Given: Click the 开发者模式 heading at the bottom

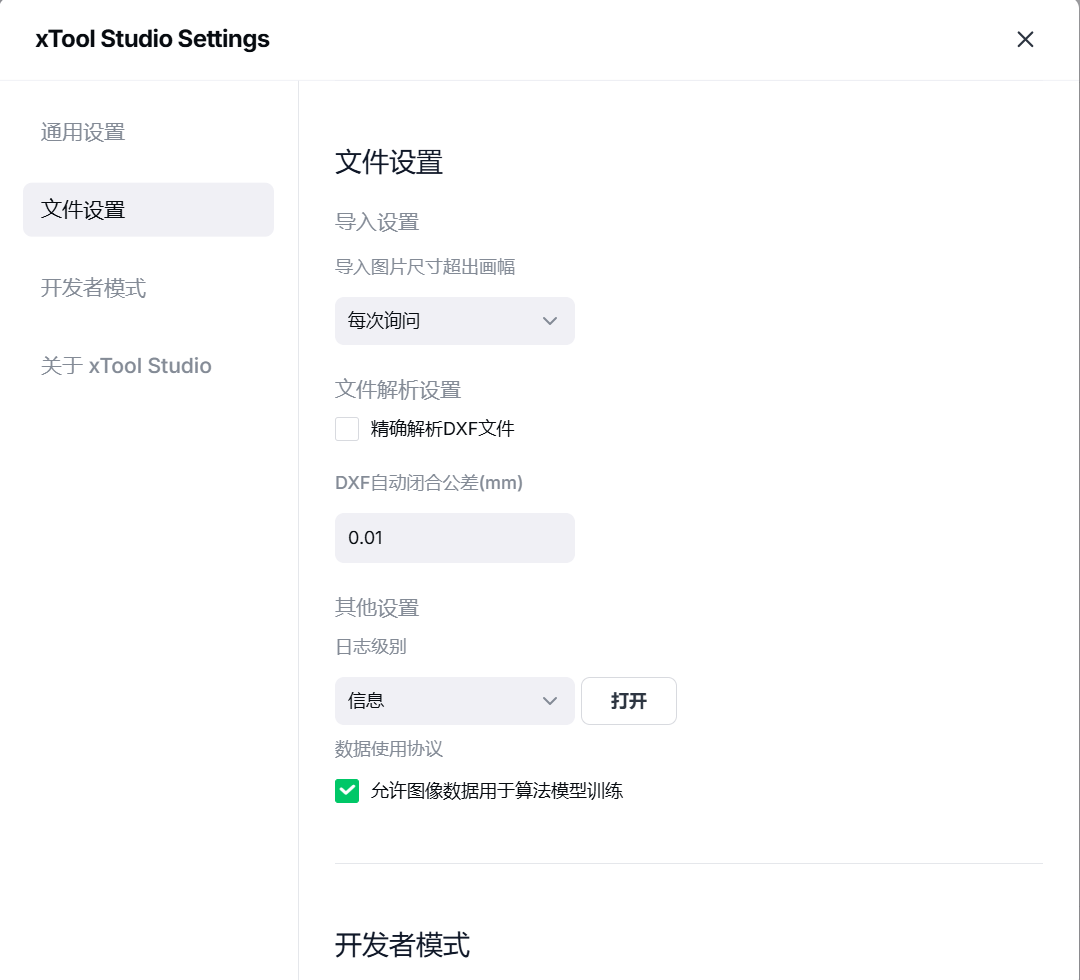Looking at the screenshot, I should coord(402,944).
